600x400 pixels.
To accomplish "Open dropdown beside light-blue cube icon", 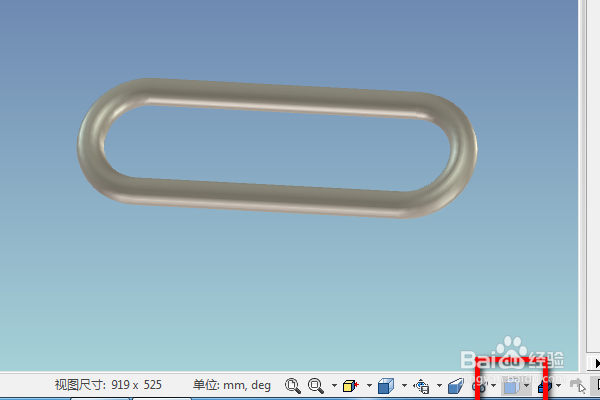I will coord(527,385).
